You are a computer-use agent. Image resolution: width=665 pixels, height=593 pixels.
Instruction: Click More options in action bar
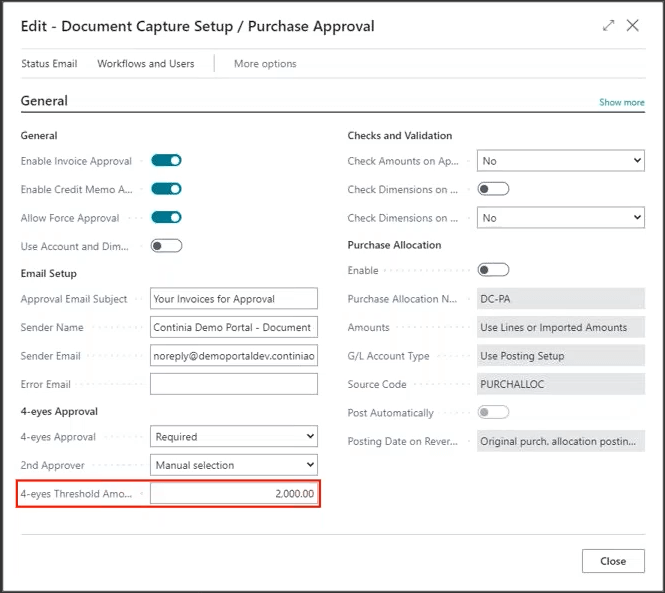point(265,64)
